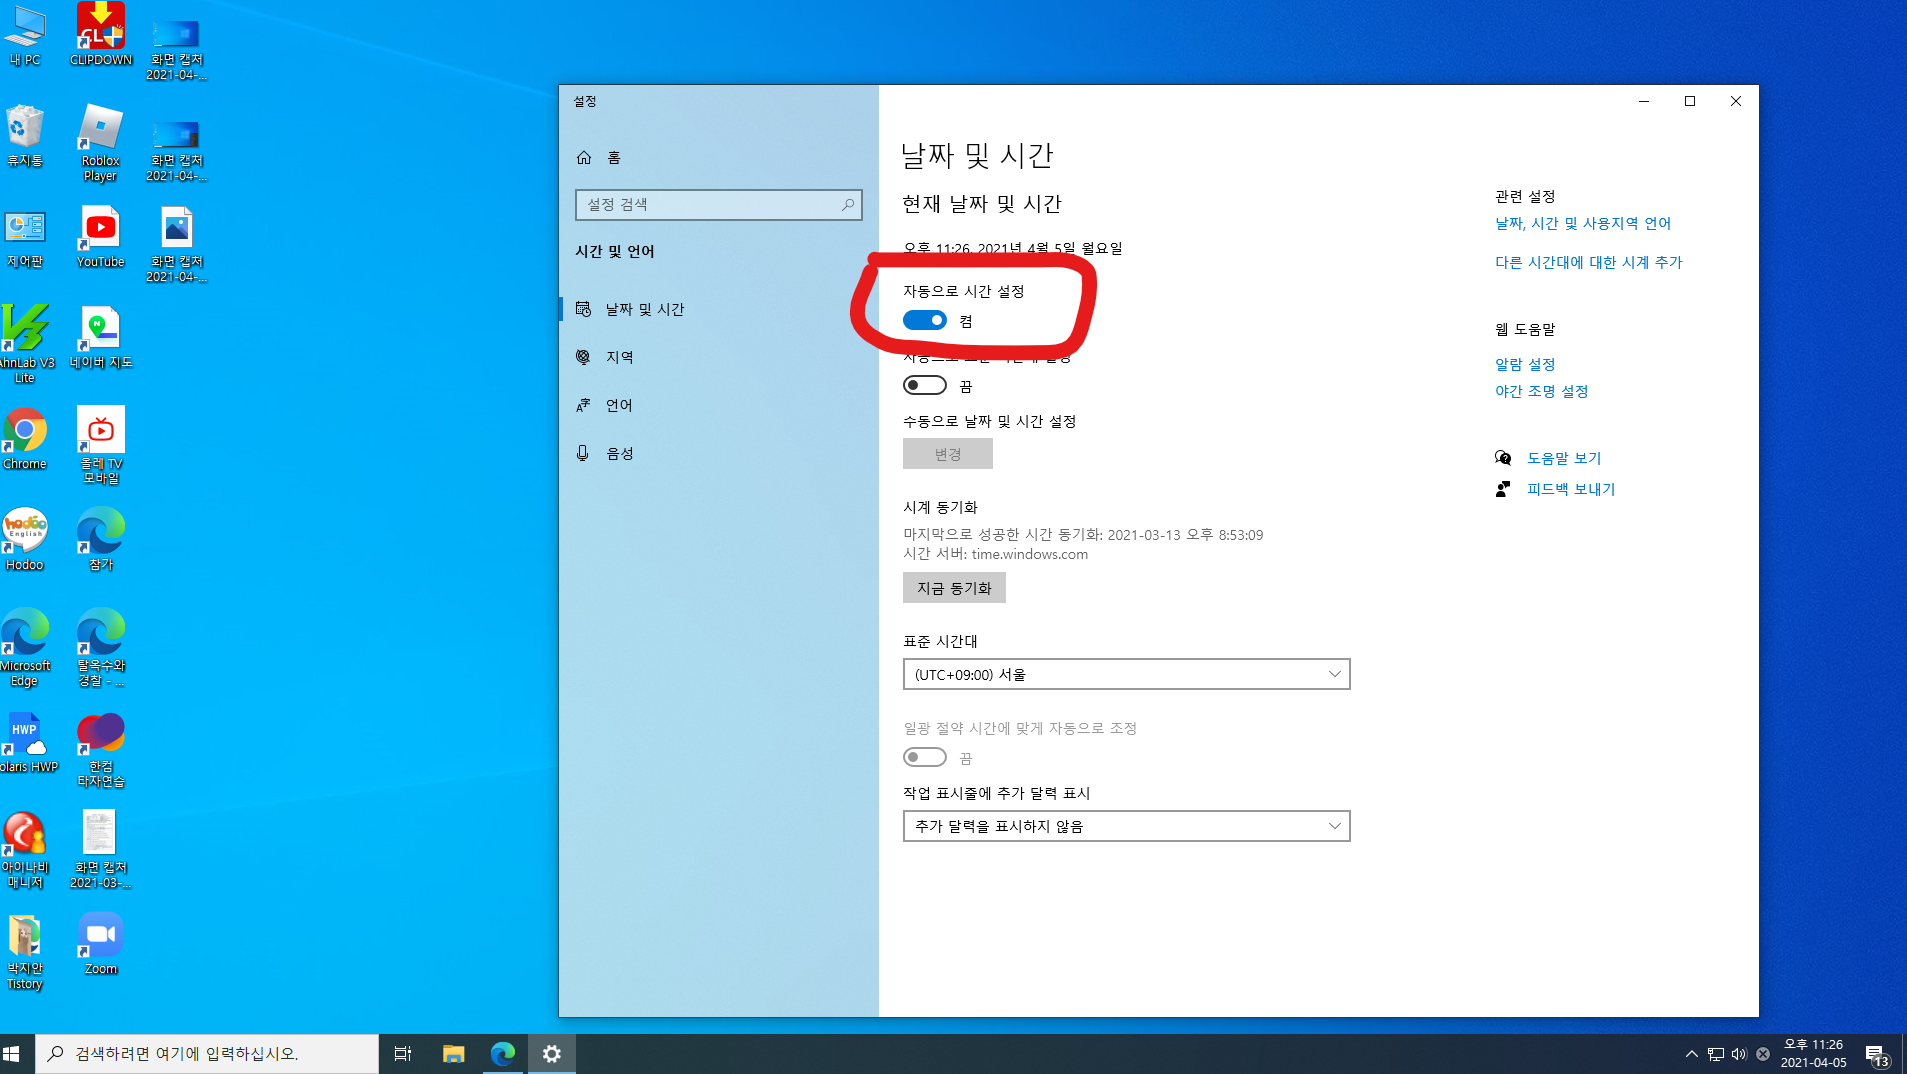Open the 참가 Edge shortcut on desktop

[101, 540]
